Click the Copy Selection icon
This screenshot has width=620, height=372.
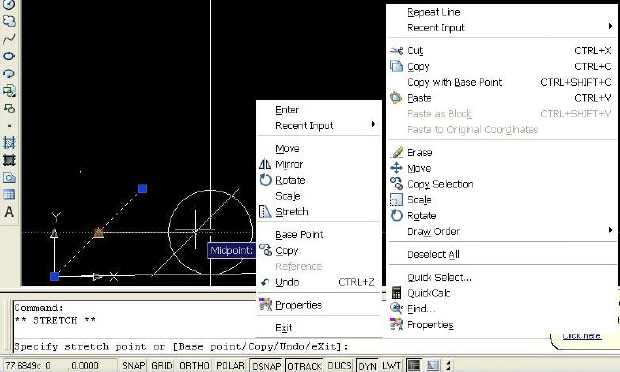[397, 183]
